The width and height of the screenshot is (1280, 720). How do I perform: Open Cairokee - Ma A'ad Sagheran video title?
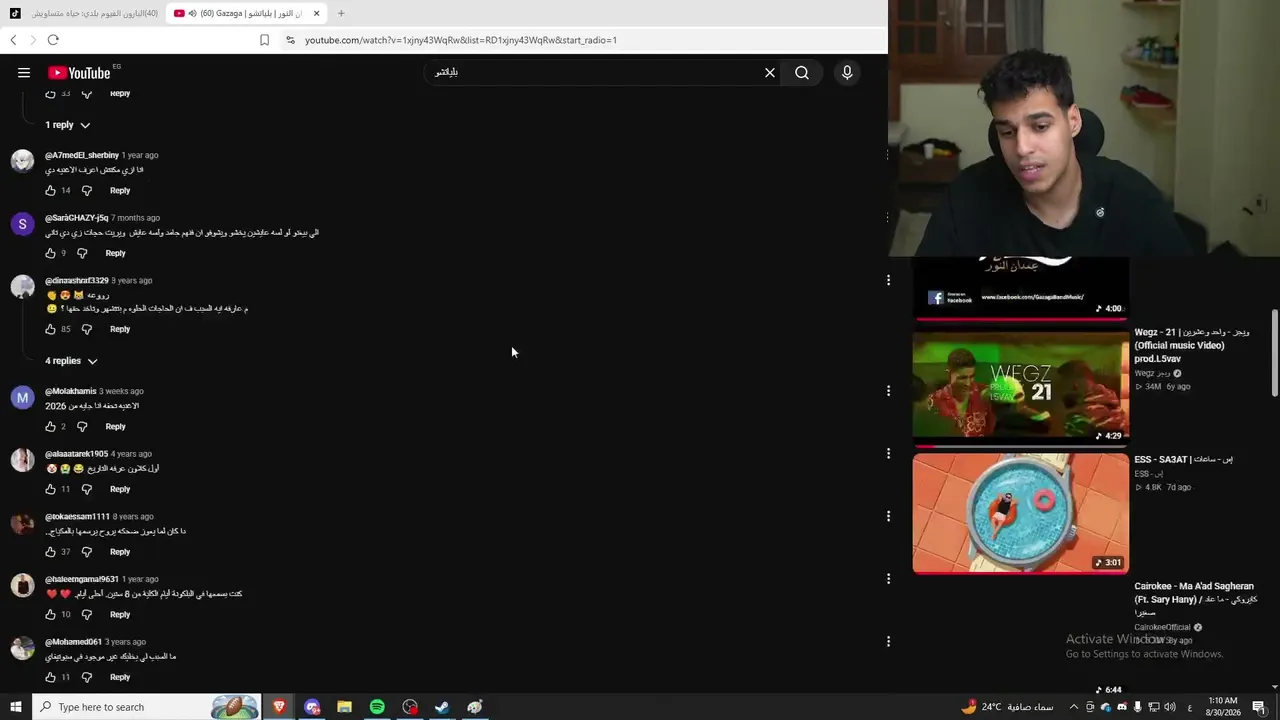[1195, 599]
